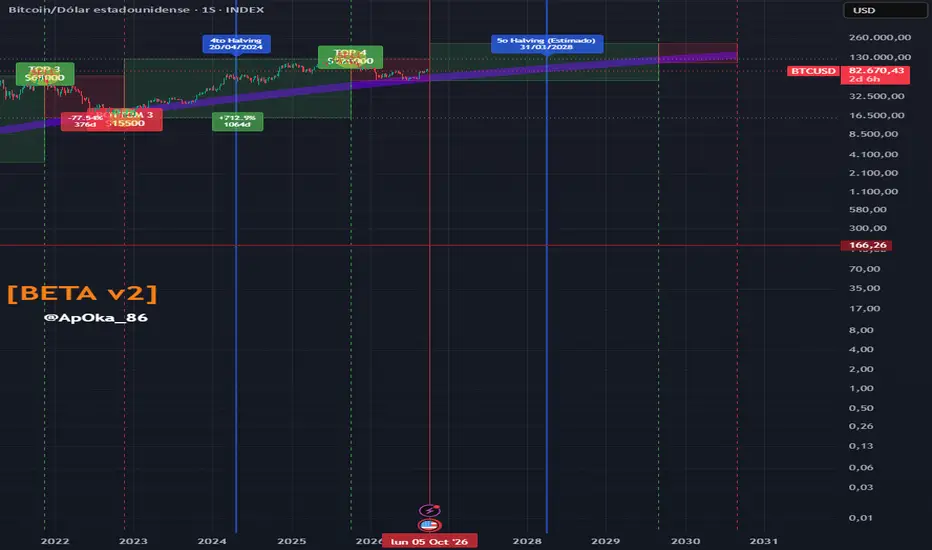Screen dimensions: 932x550
Task: Click 32.500,00 on the price scale
Action: point(877,96)
